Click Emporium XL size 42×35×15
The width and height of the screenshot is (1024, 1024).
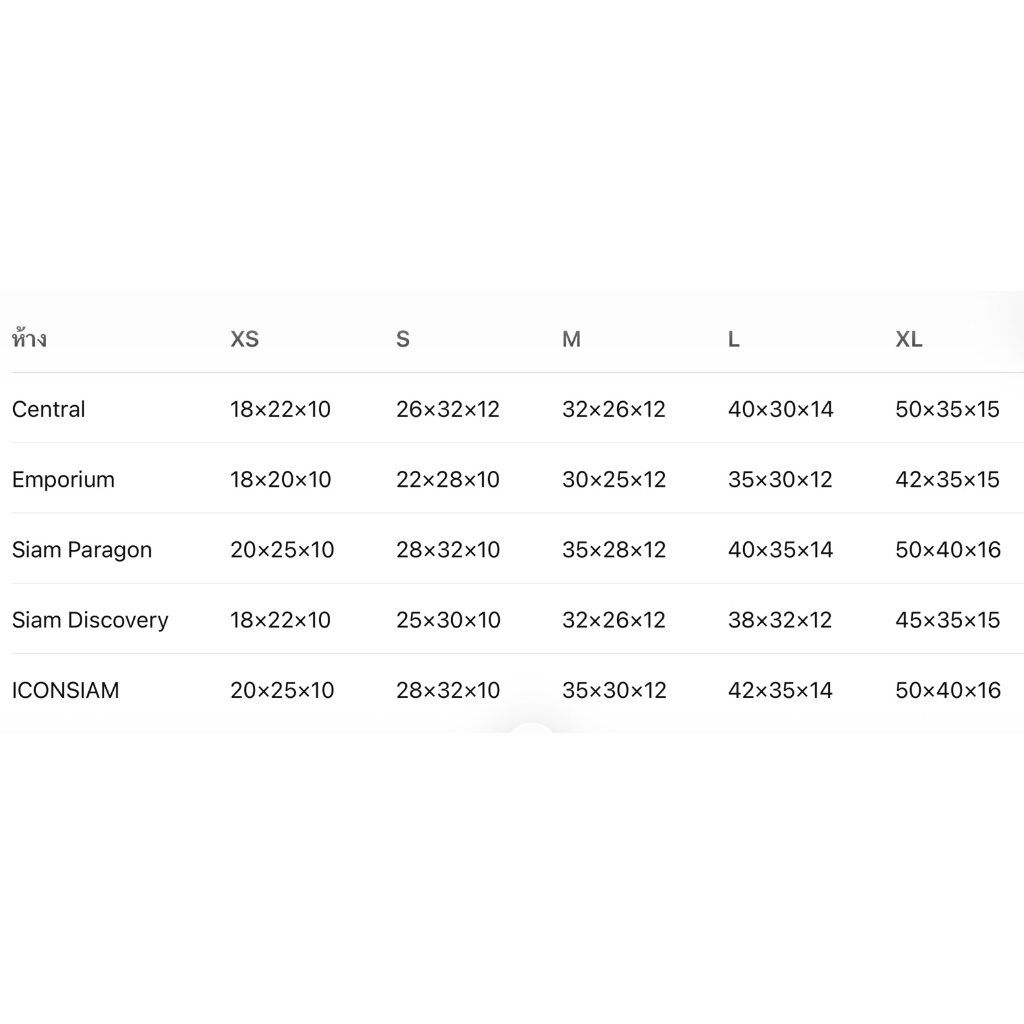[947, 480]
